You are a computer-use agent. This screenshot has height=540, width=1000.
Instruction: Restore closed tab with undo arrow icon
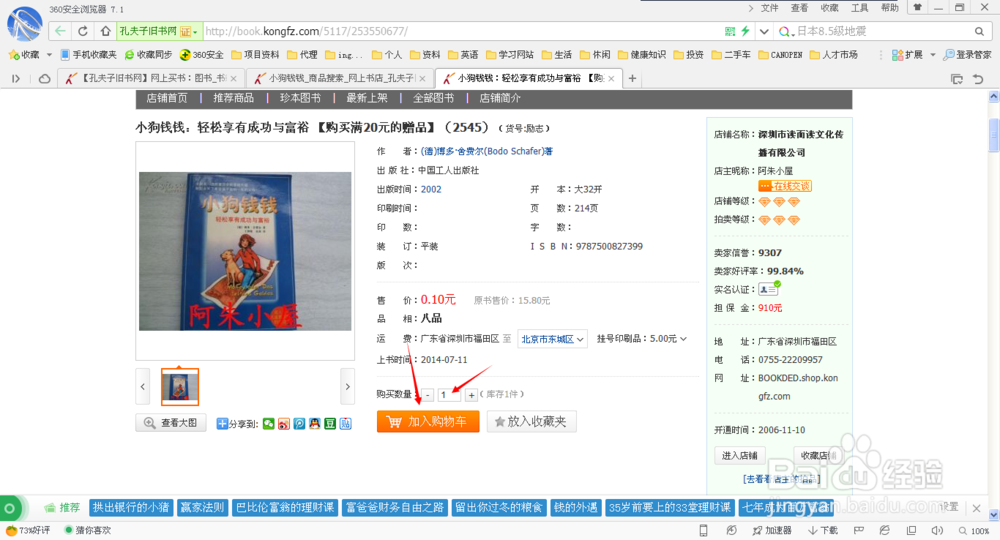pyautogui.click(x=978, y=78)
